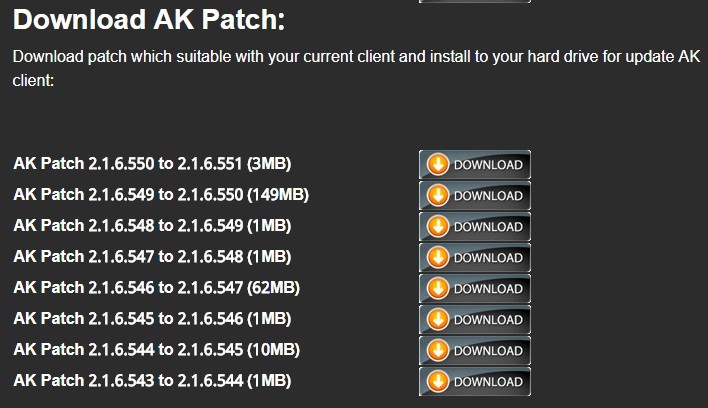This screenshot has height=408, width=708.
Task: Select the "AK Patch 2.1.6.550 to 2.1.6.551 (3MB)" label
Action: coord(152,164)
